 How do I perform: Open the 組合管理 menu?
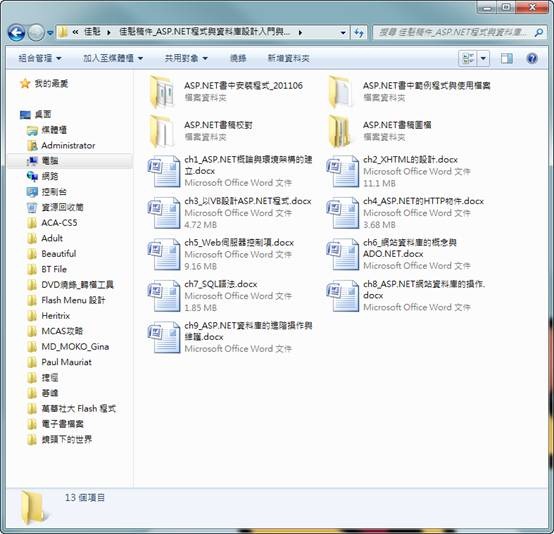pos(40,58)
